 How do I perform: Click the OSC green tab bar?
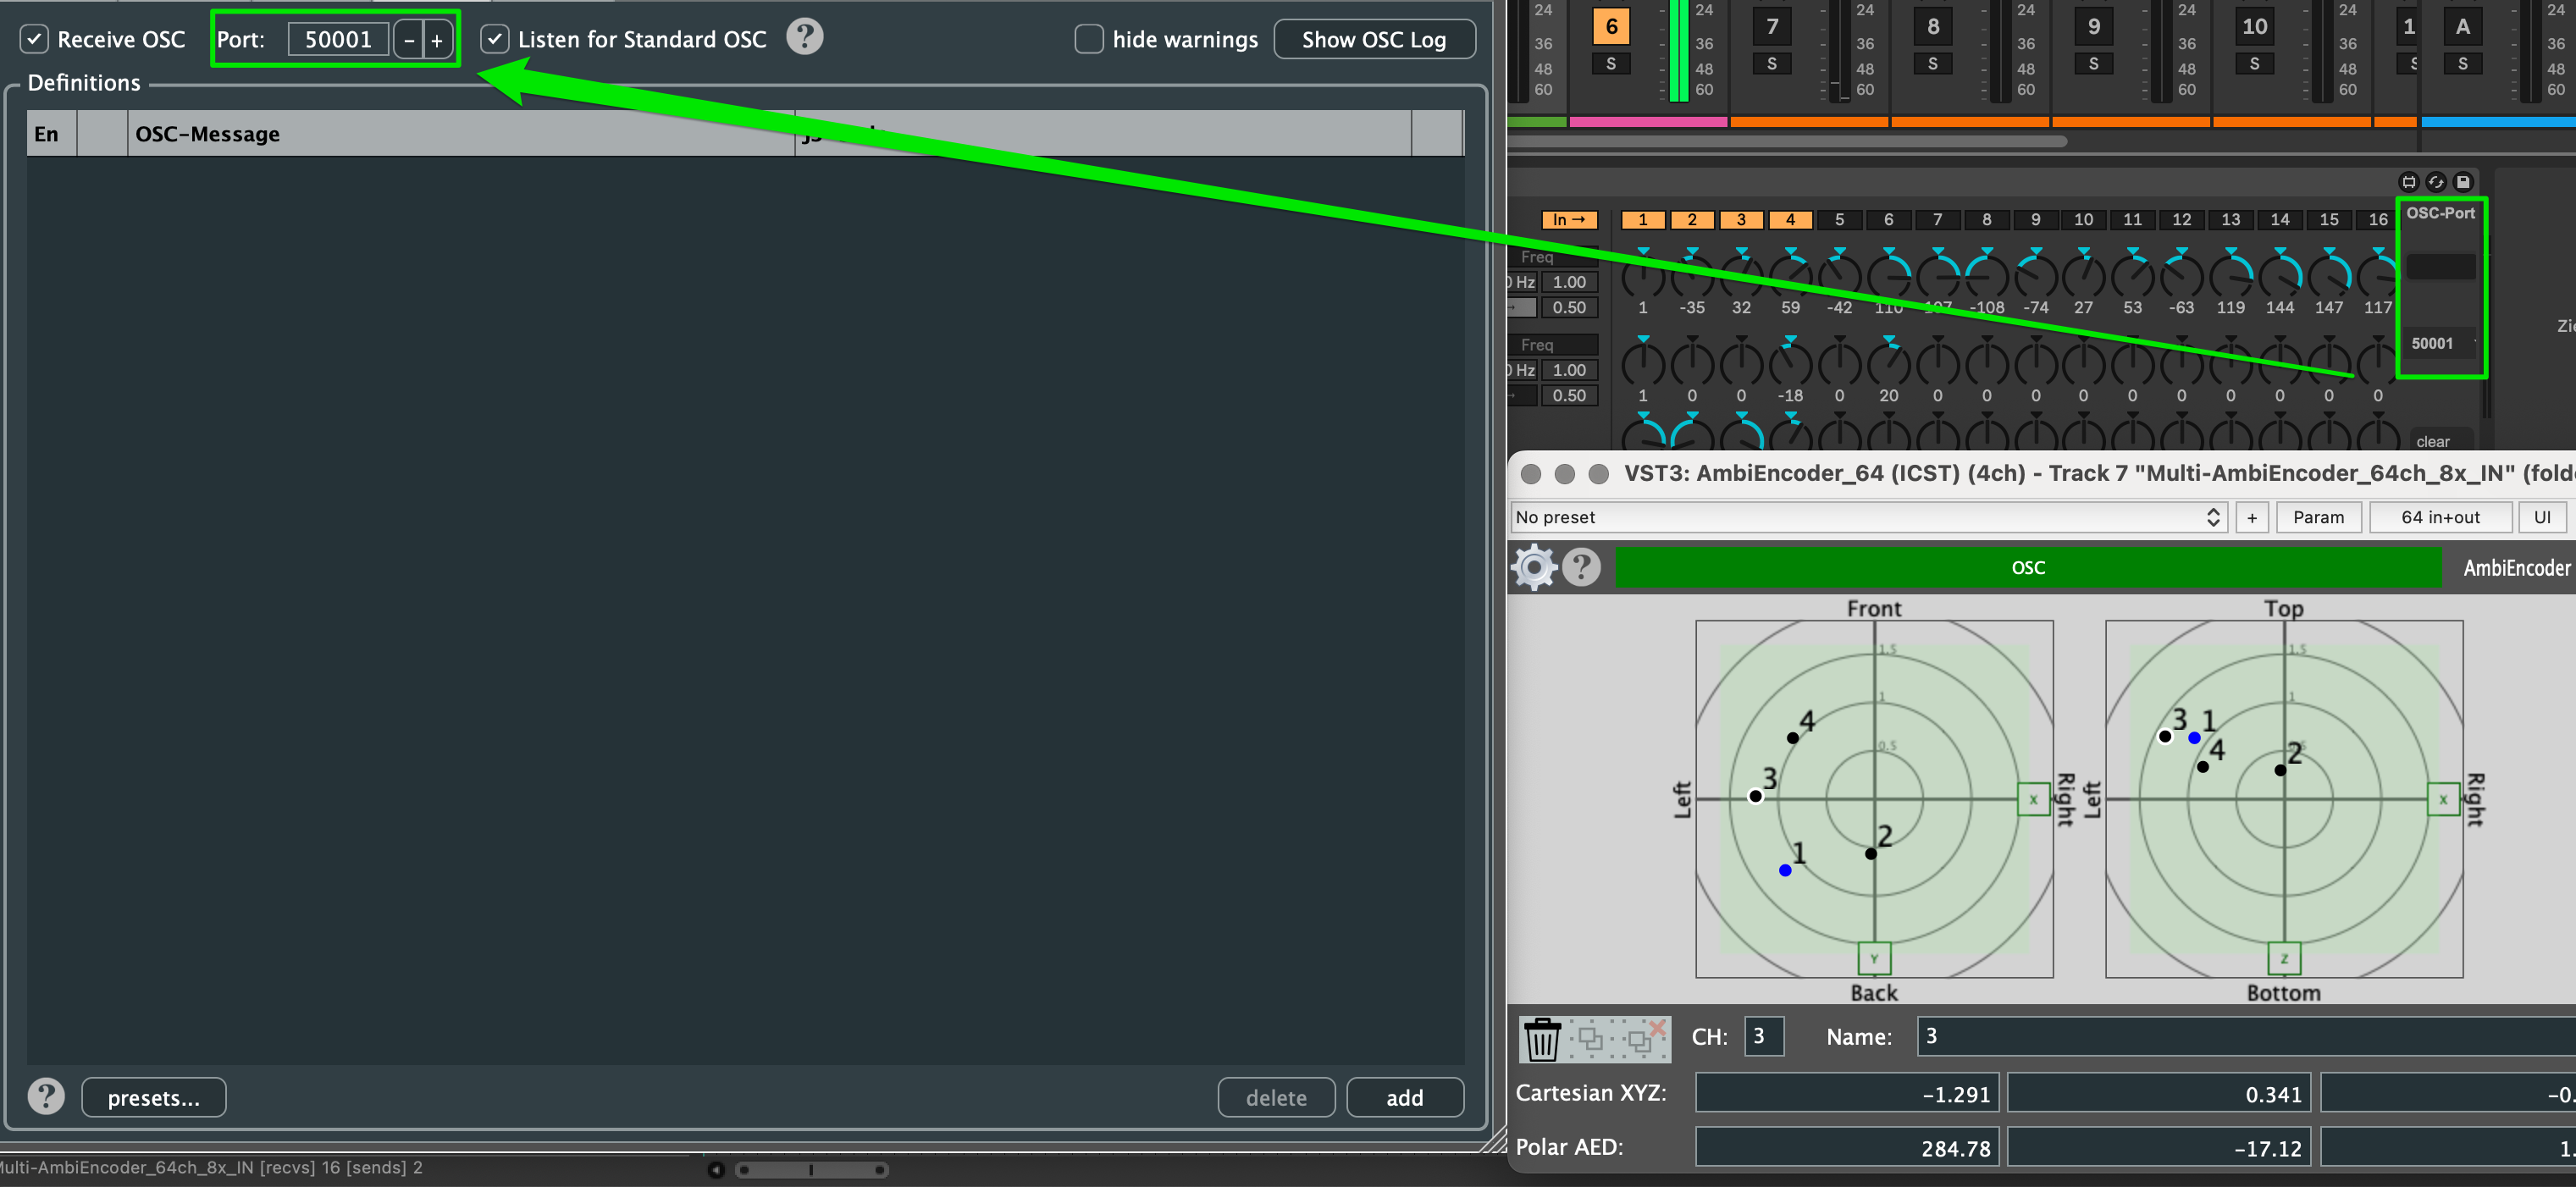2027,567
